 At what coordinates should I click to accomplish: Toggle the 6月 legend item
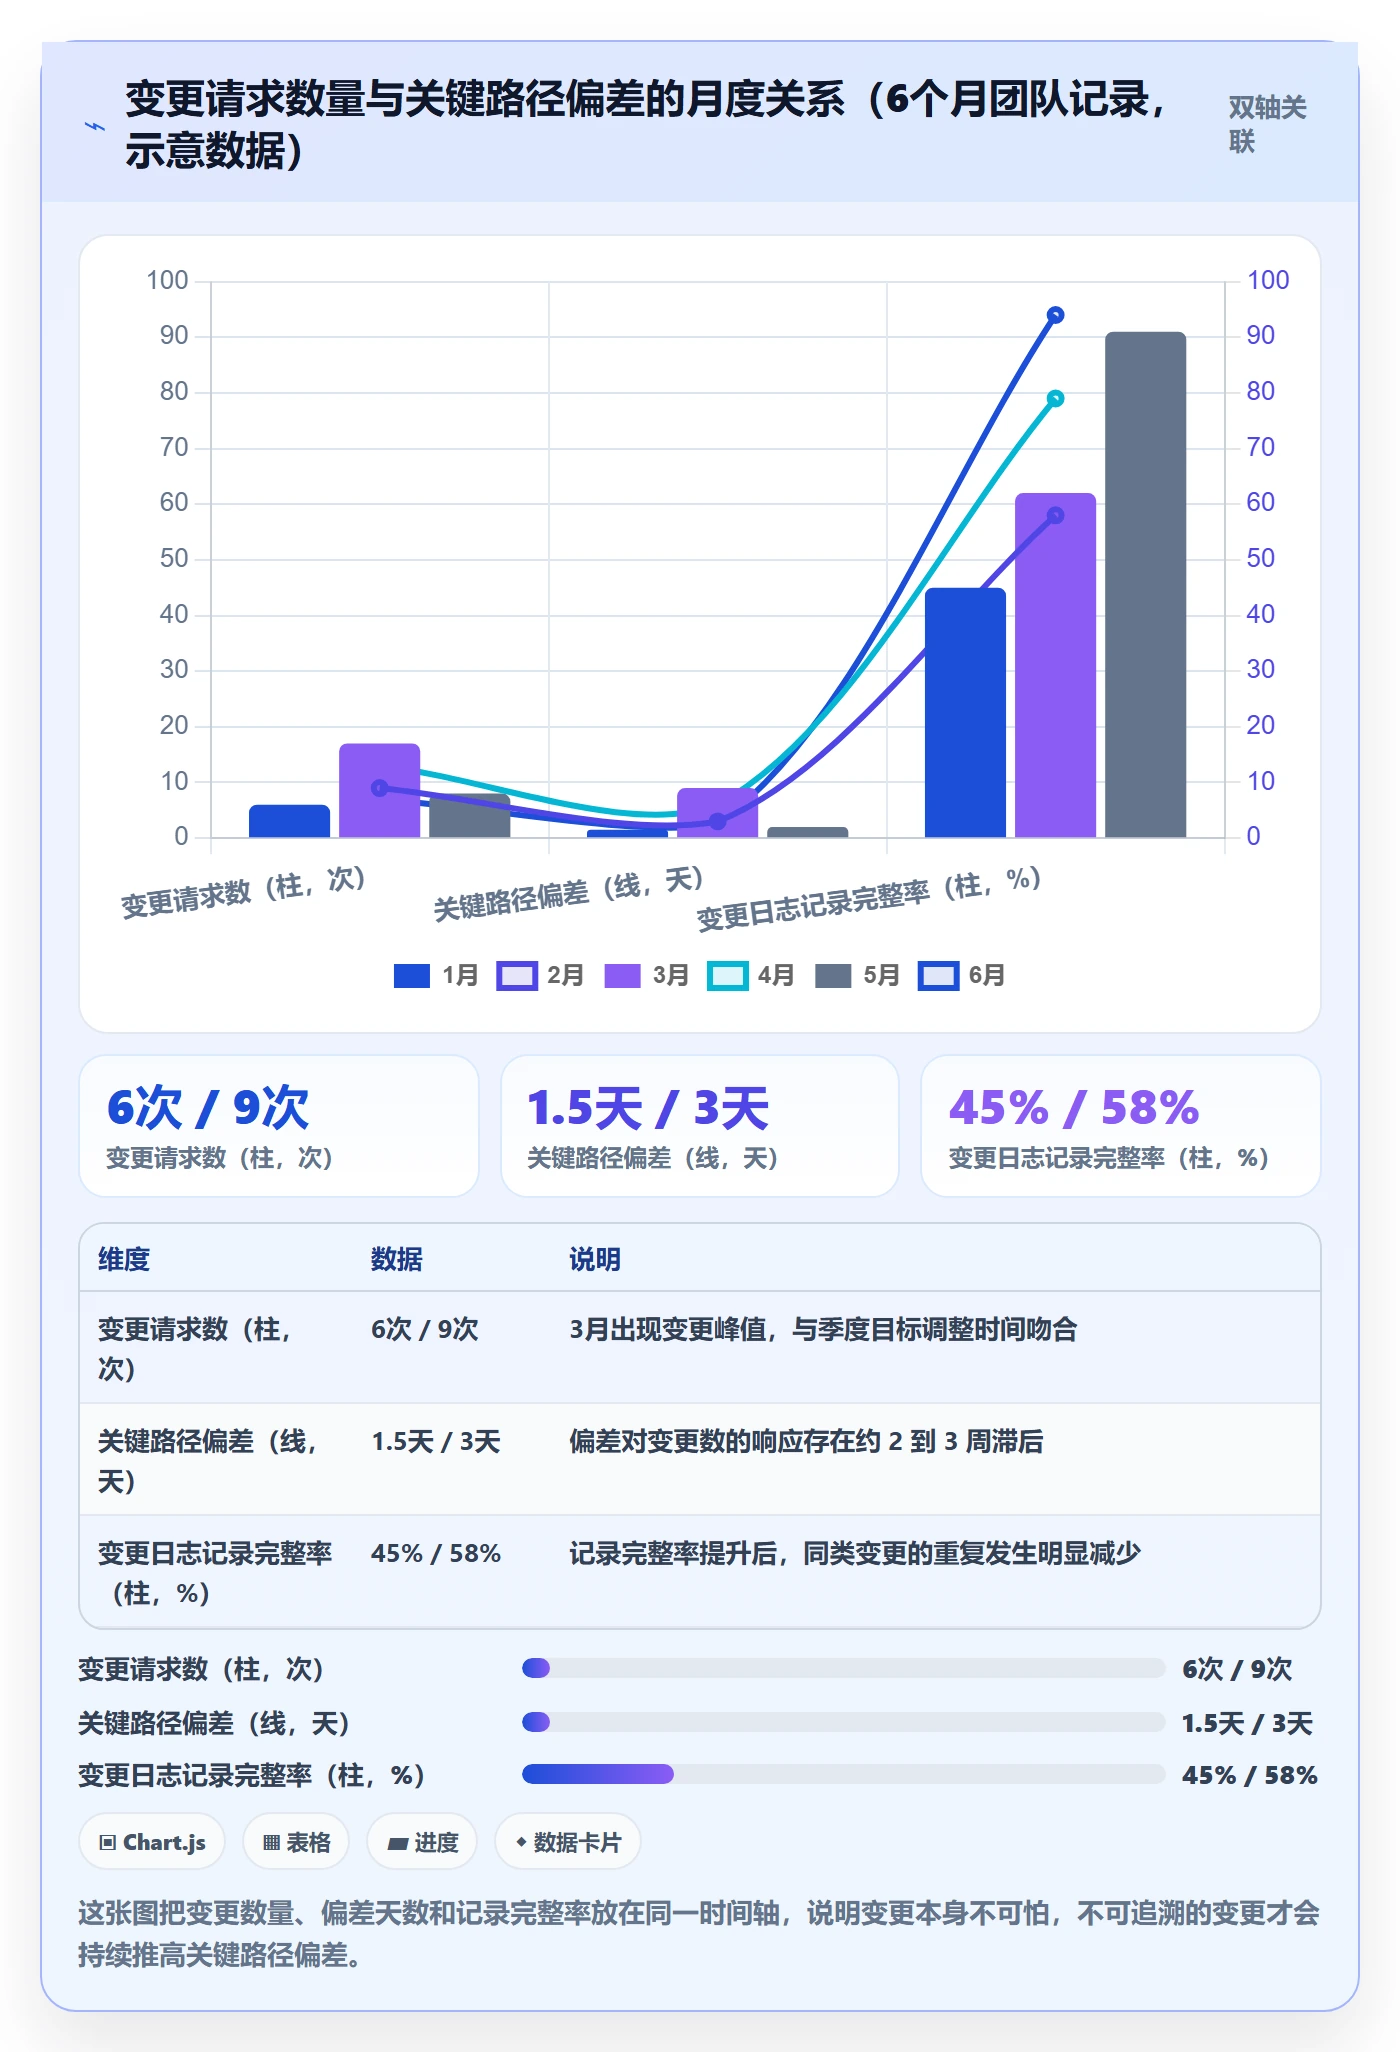(962, 975)
